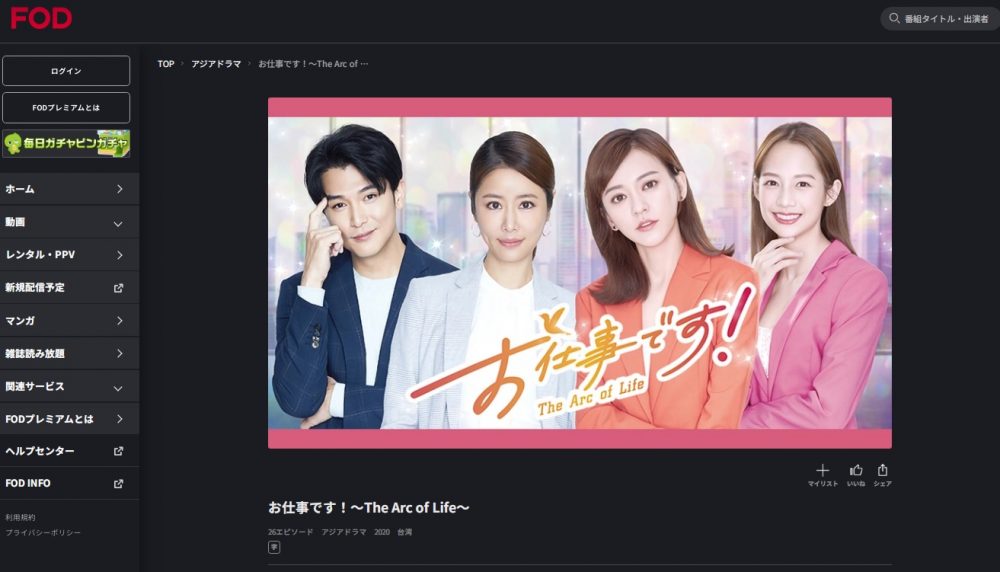Click the 毎日ガチャピンガチャ banner

66,143
